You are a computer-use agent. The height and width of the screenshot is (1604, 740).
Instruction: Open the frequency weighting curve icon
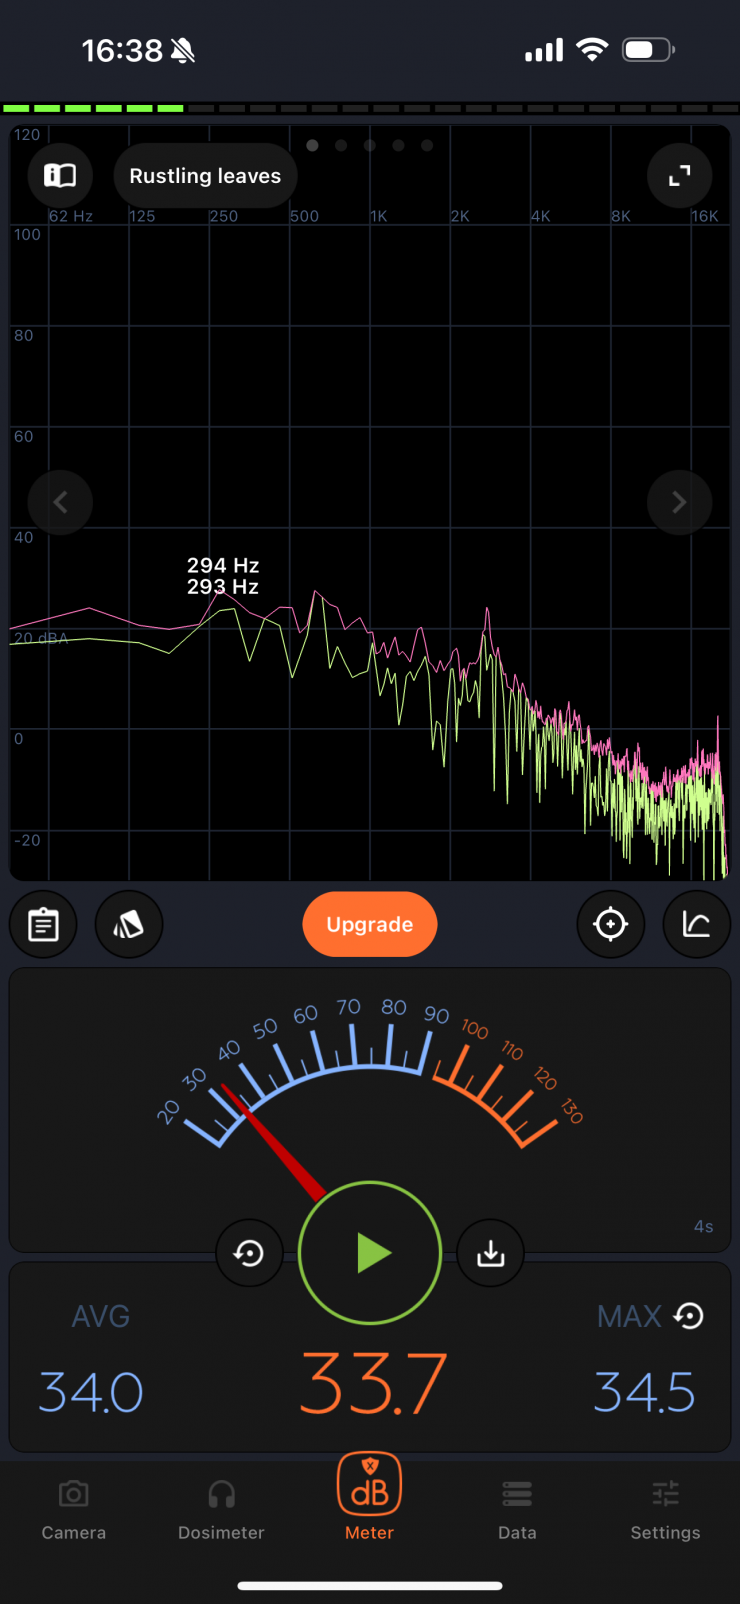pyautogui.click(x=697, y=924)
